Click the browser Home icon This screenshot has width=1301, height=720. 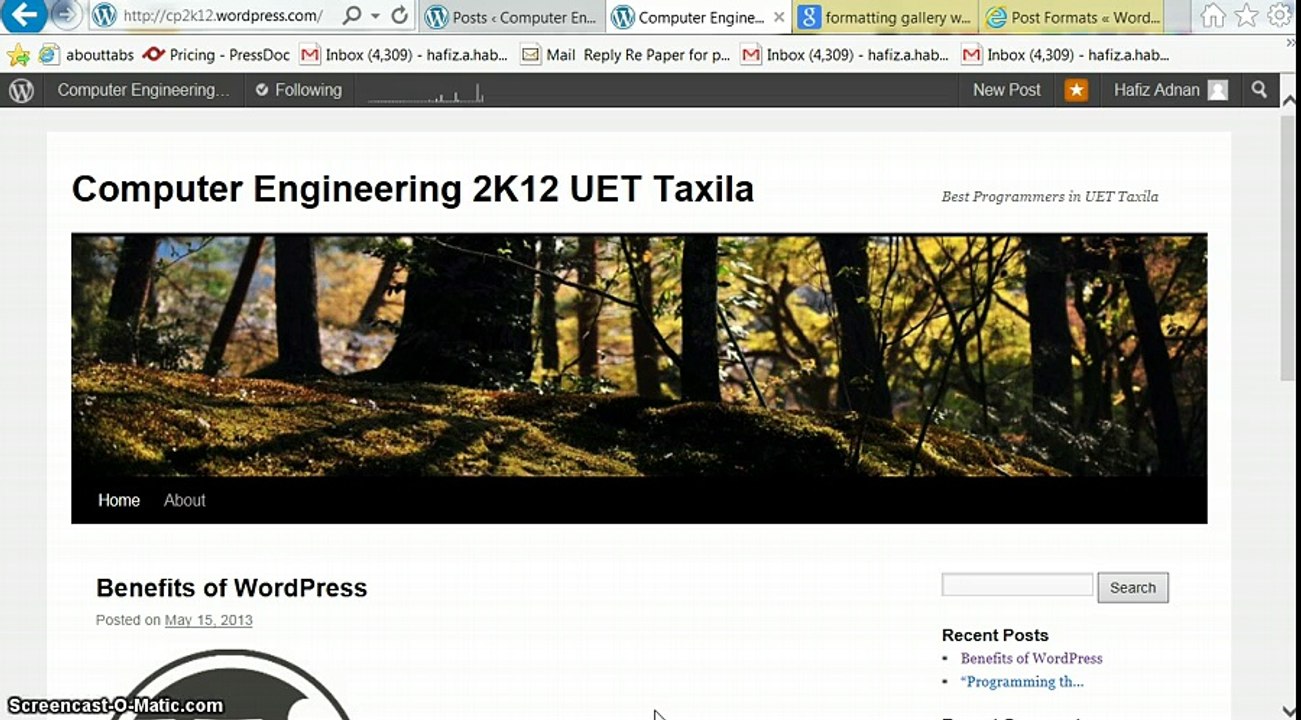[x=1213, y=16]
